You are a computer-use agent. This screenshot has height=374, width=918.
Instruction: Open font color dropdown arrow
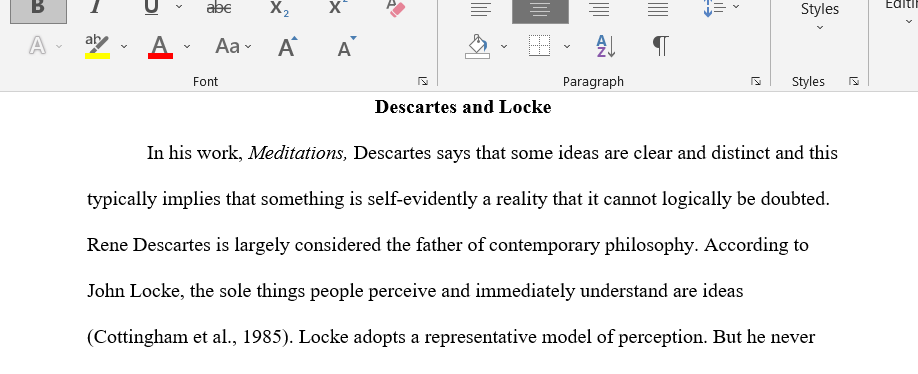coord(187,46)
